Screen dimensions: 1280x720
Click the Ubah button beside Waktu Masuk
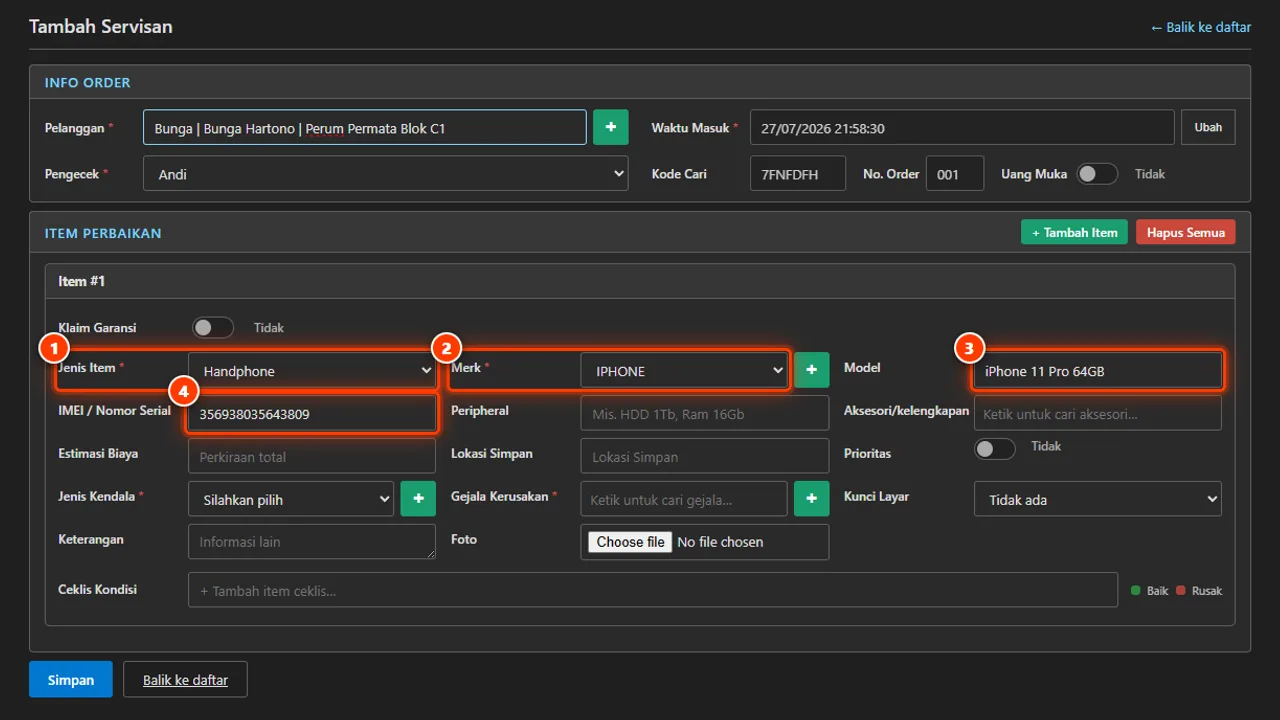[x=1208, y=127]
